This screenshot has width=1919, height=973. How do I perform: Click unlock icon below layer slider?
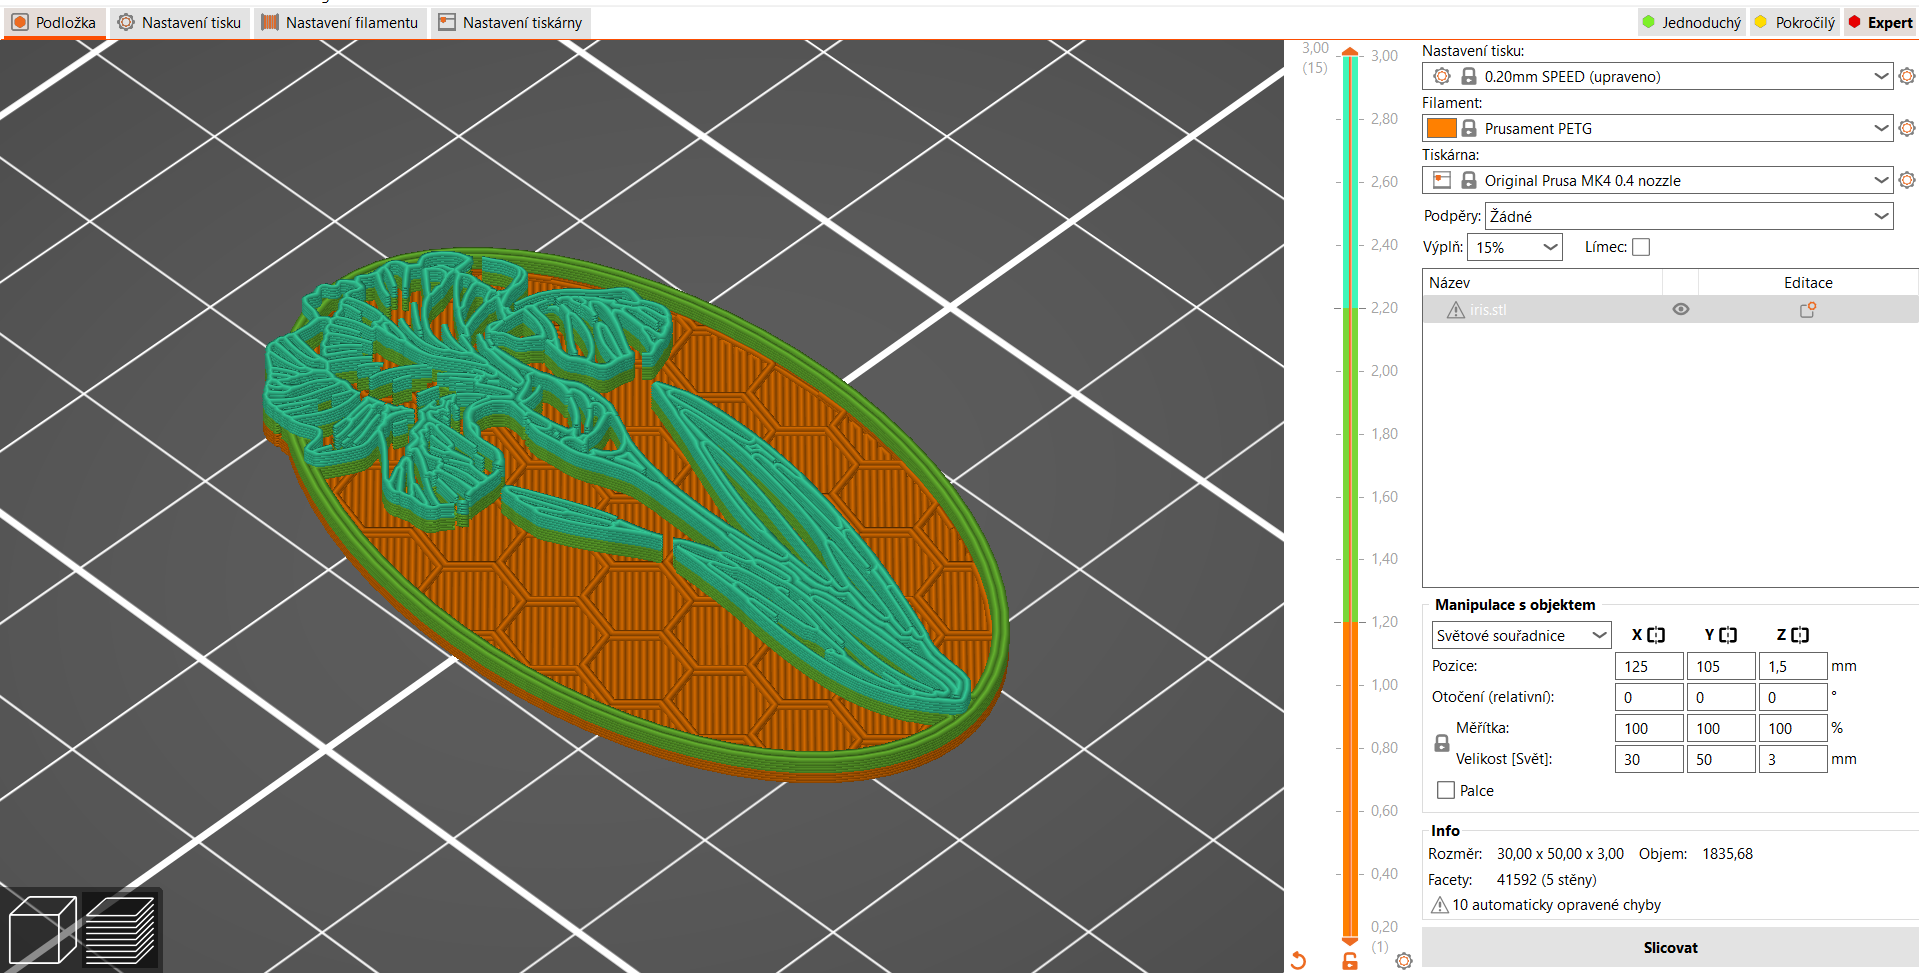1350,961
